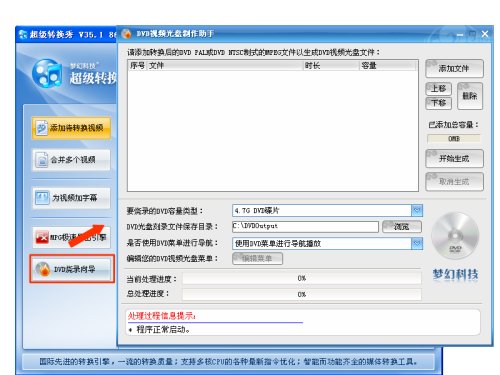Click the flame icon in title bar
Screen dimensions: 500x375
[127, 34]
